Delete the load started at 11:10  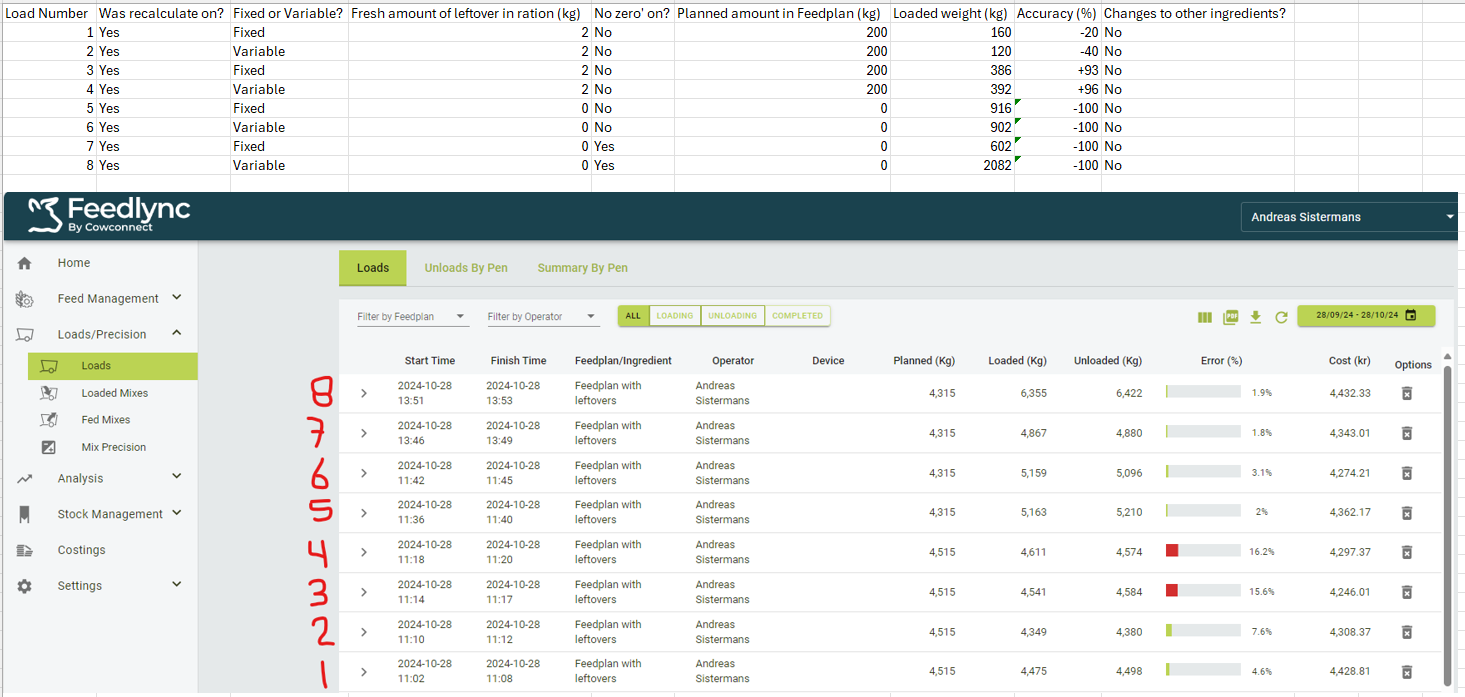point(1406,632)
